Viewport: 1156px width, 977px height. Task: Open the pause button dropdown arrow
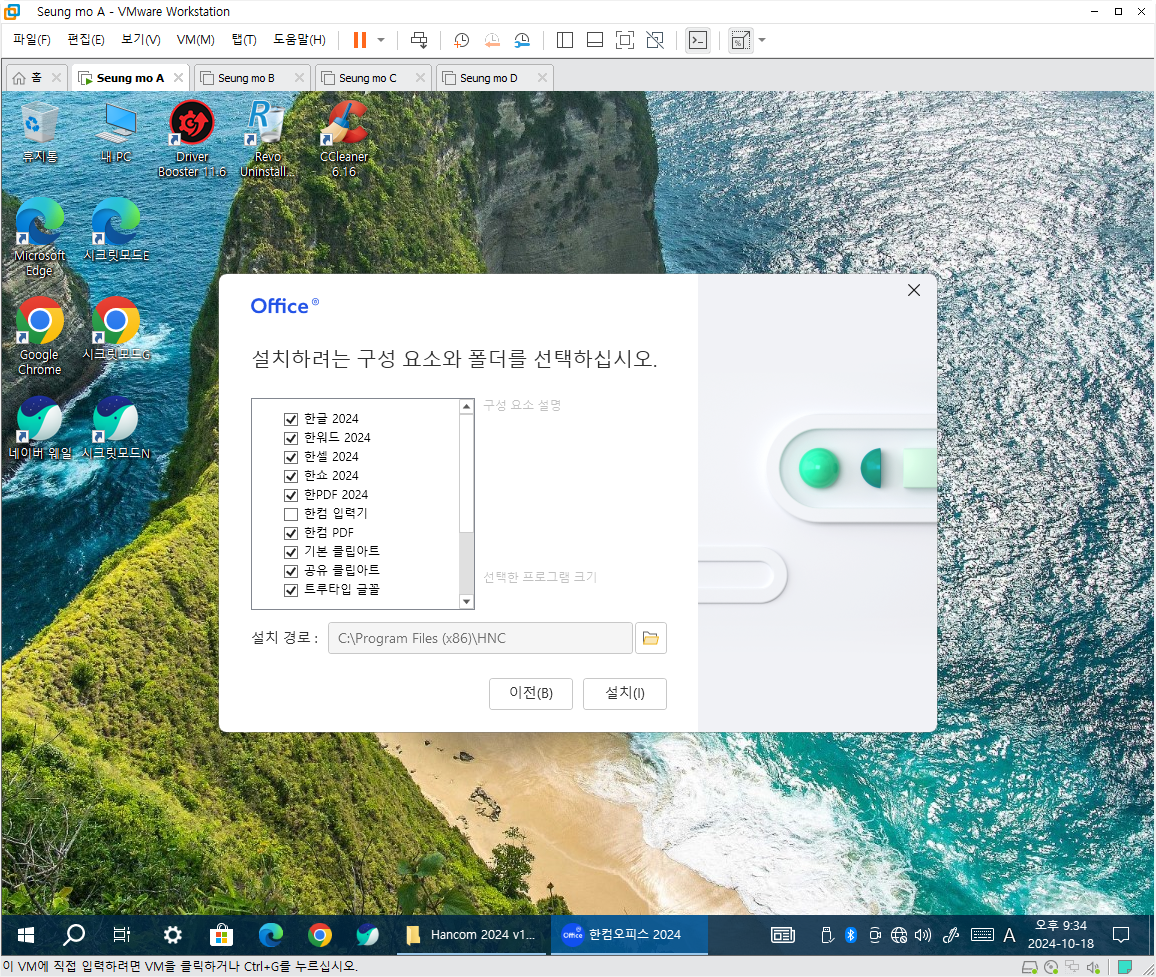381,40
